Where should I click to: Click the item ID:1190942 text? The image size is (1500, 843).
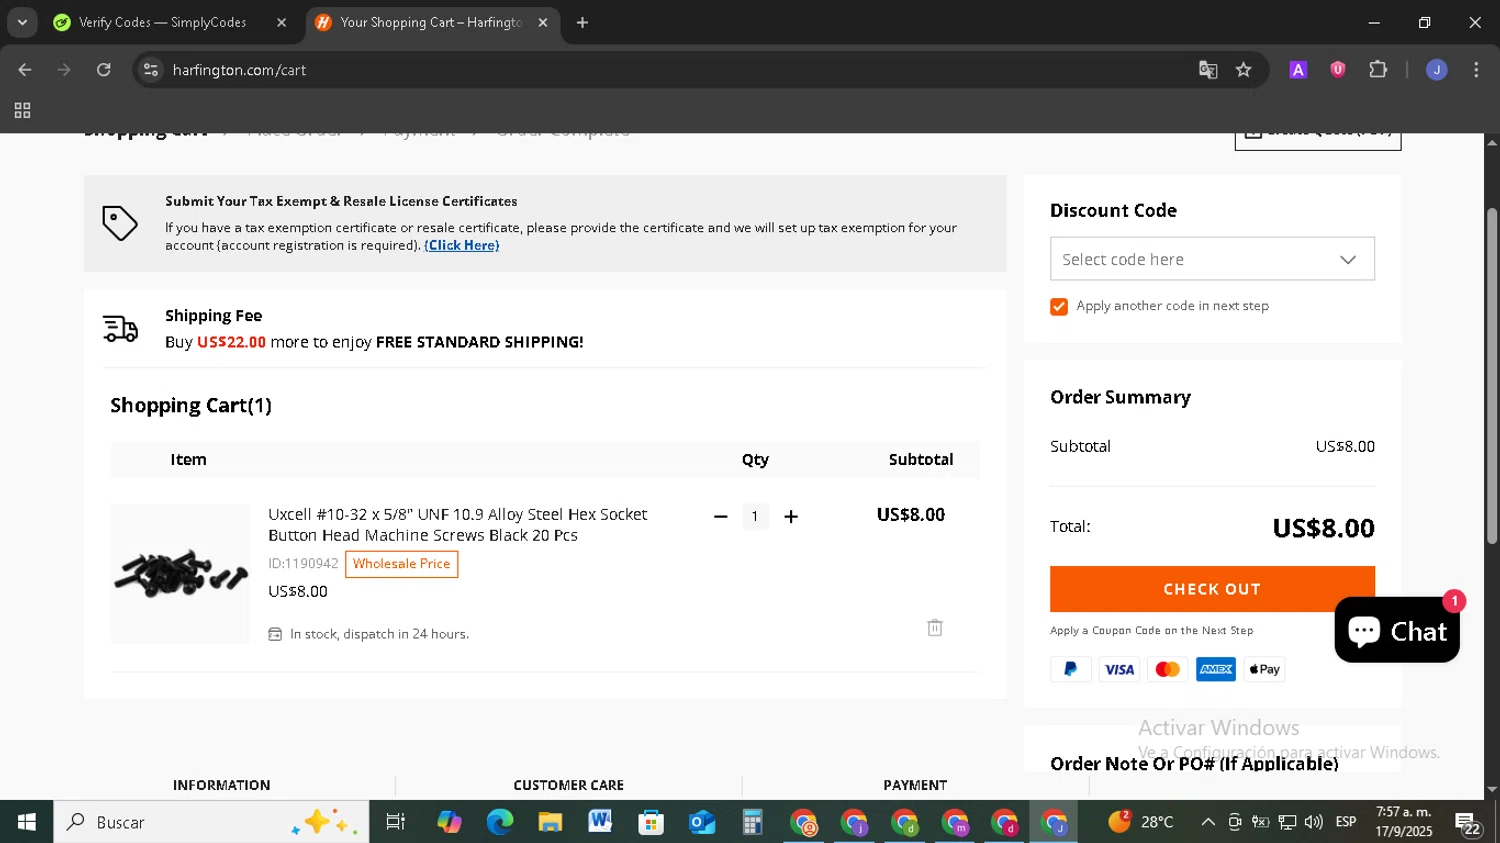coord(303,564)
